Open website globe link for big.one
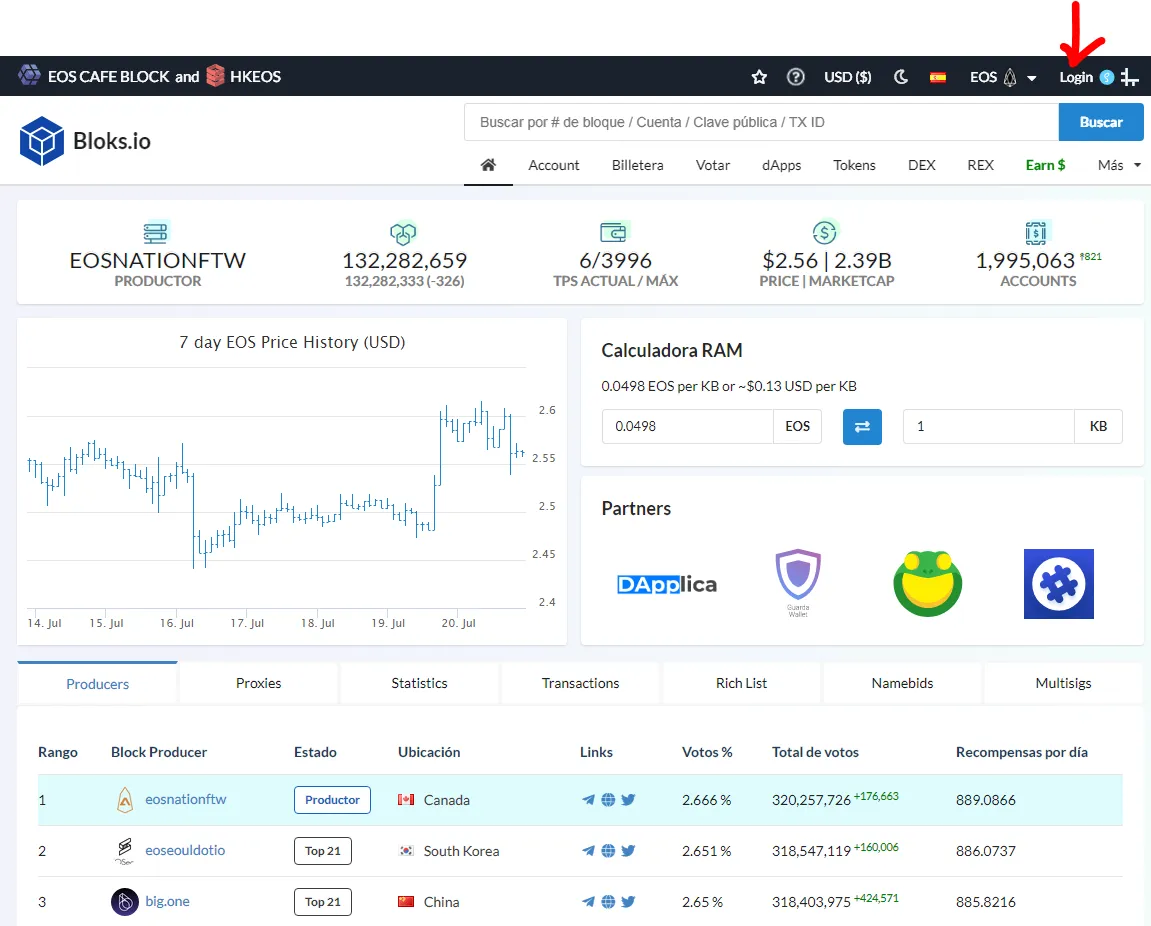Screen dimensions: 1151x926 [608, 902]
